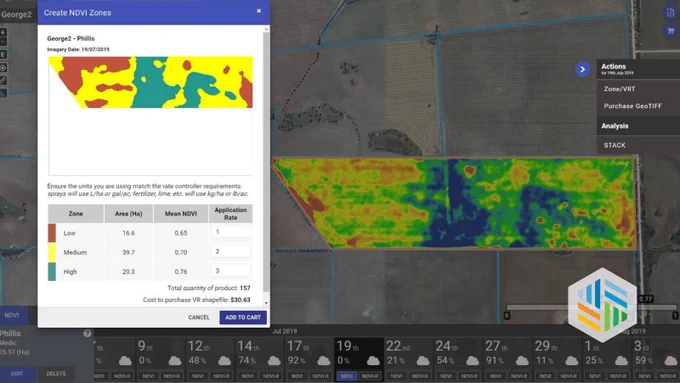Delete the Phillis field
Image resolution: width=680 pixels, height=383 pixels.
click(x=56, y=373)
